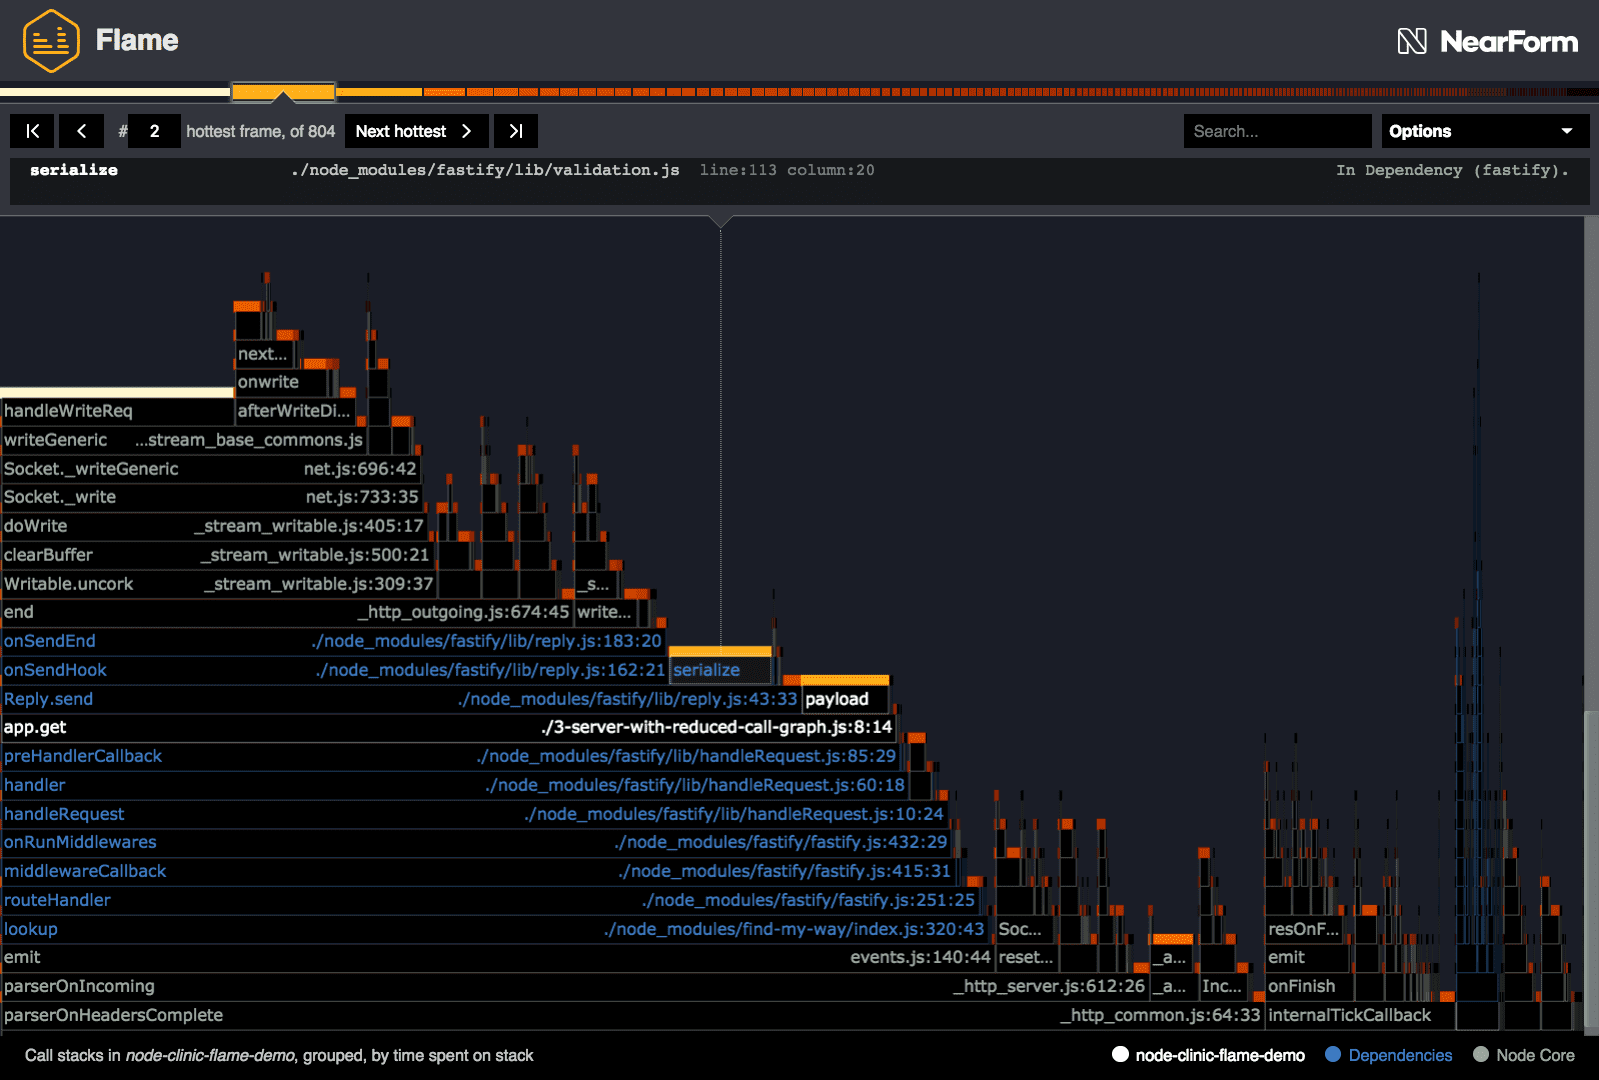
Task: Toggle node-clinic-flame-demo legend filter
Action: tap(1208, 1055)
